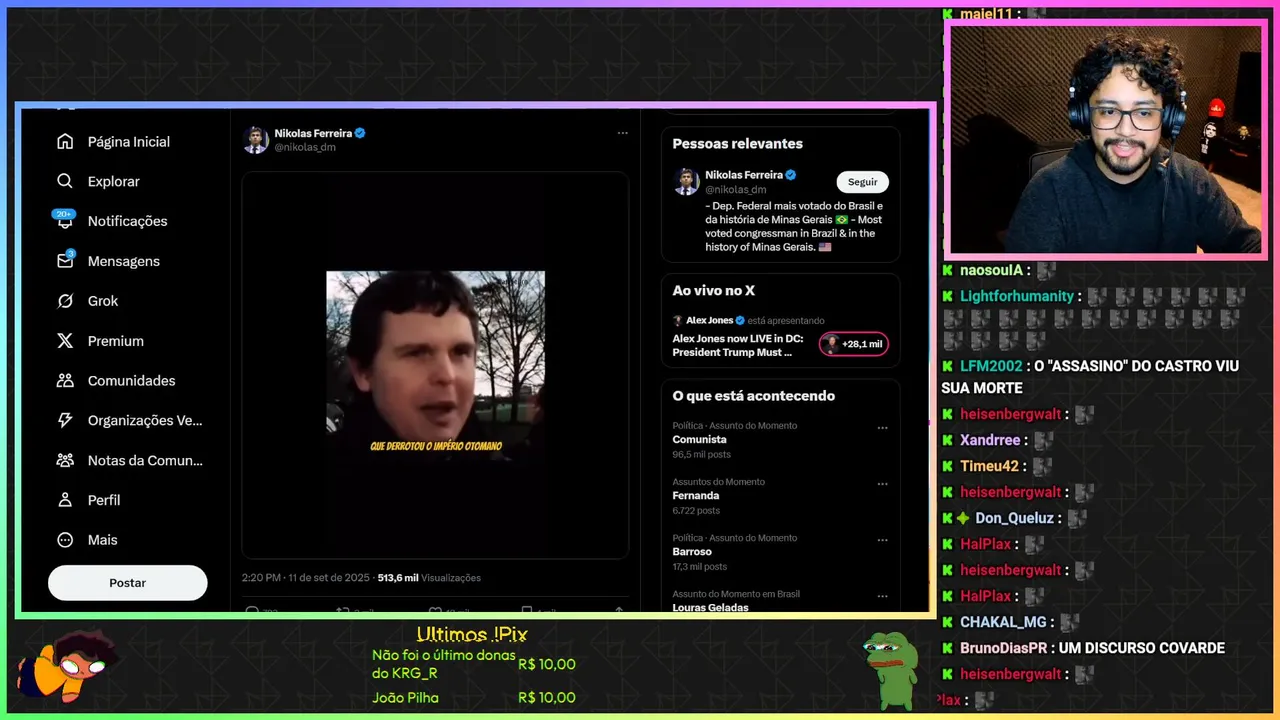
Task: Click chat username CHAKAL_MG
Action: coord(1003,622)
